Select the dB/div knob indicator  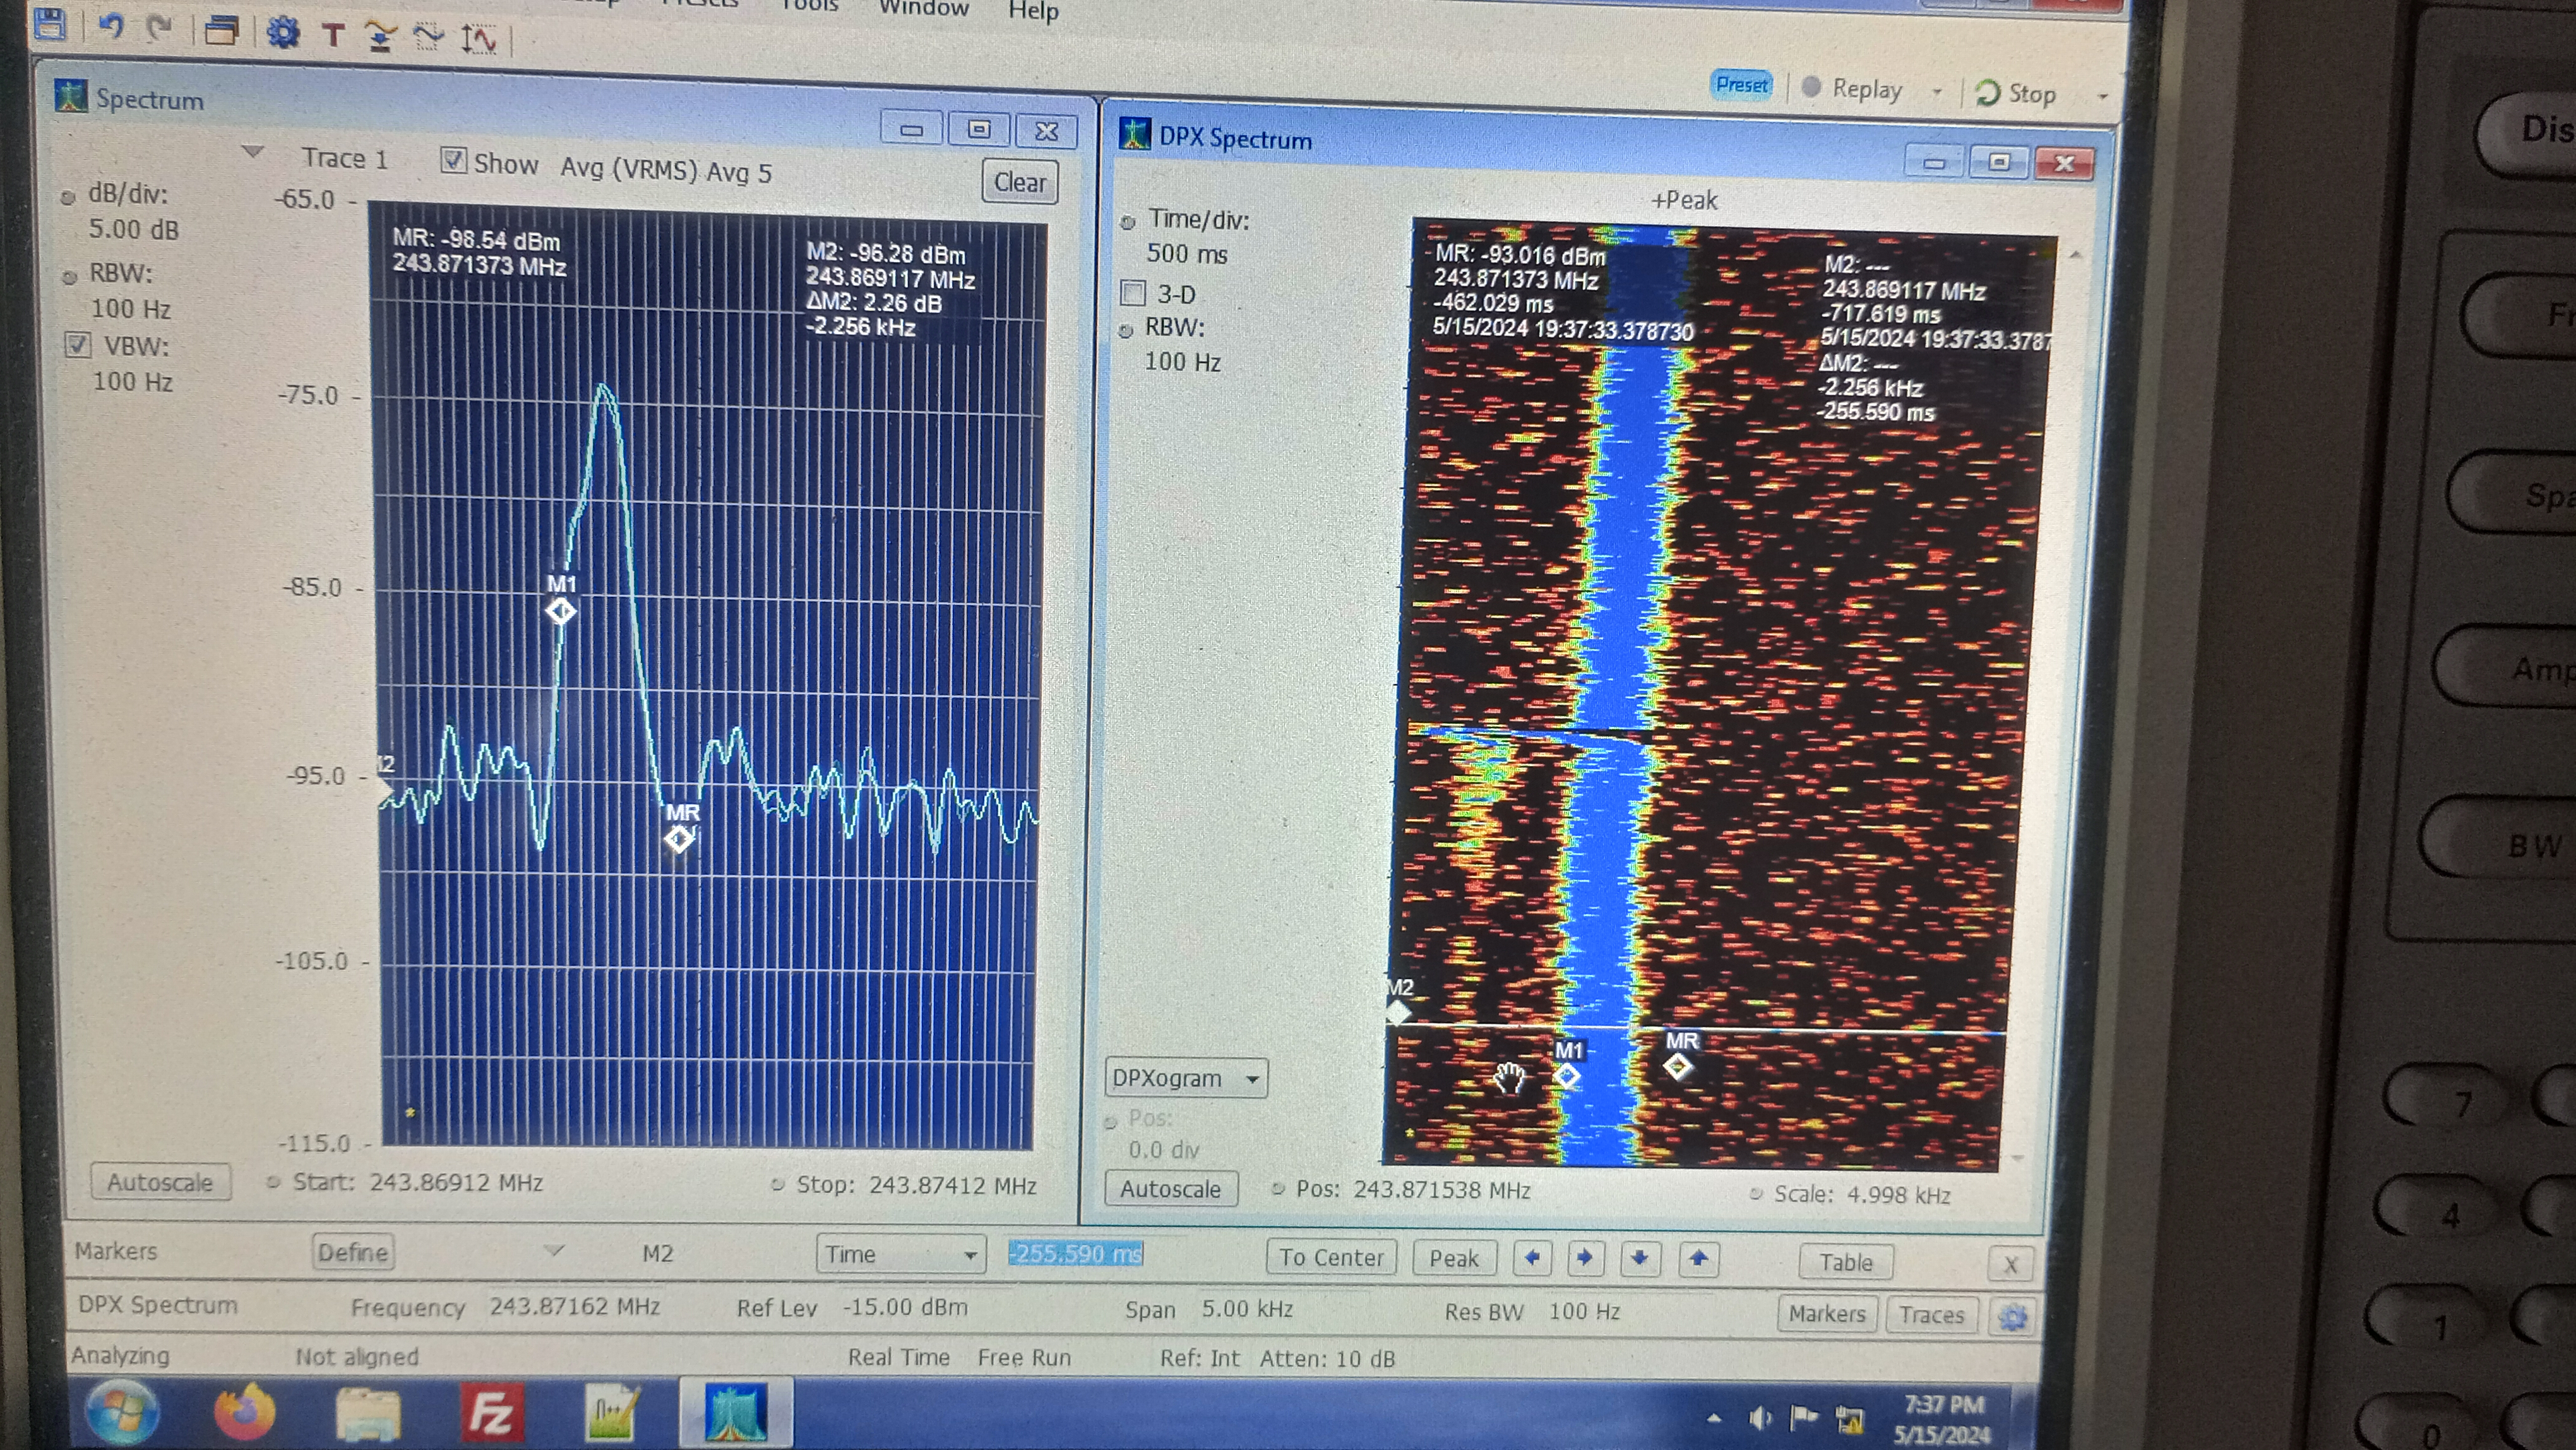pos(68,197)
